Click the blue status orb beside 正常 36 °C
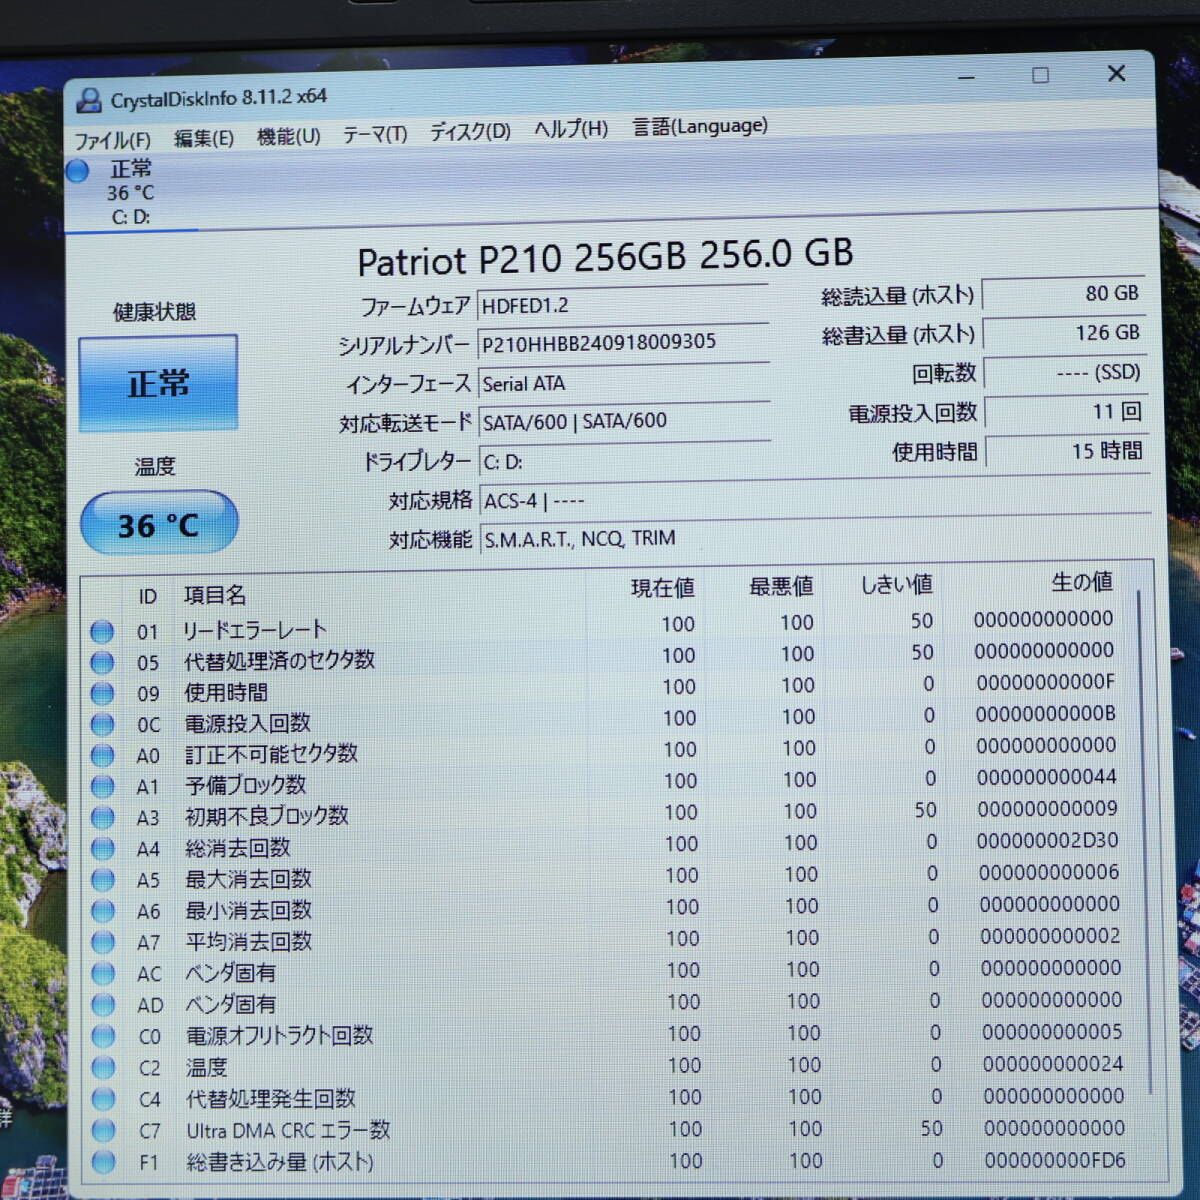The height and width of the screenshot is (1200, 1200). [x=77, y=171]
